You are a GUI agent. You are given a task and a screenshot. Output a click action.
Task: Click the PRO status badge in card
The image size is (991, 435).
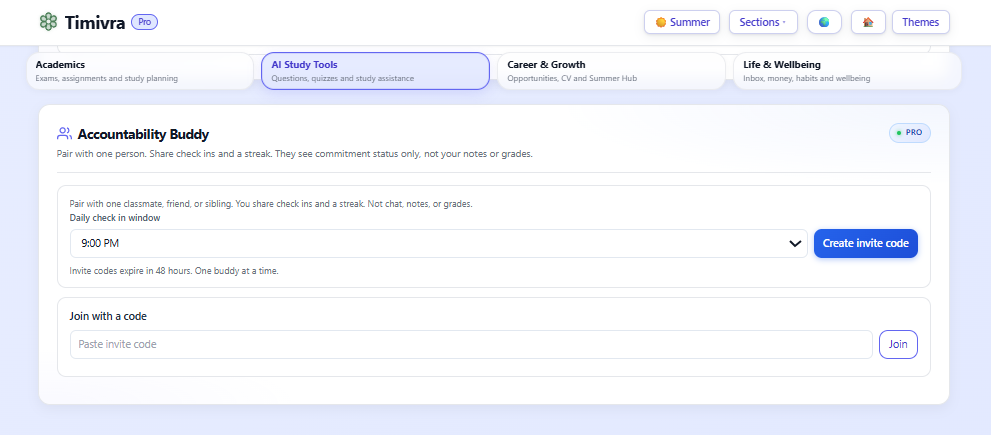tap(910, 133)
